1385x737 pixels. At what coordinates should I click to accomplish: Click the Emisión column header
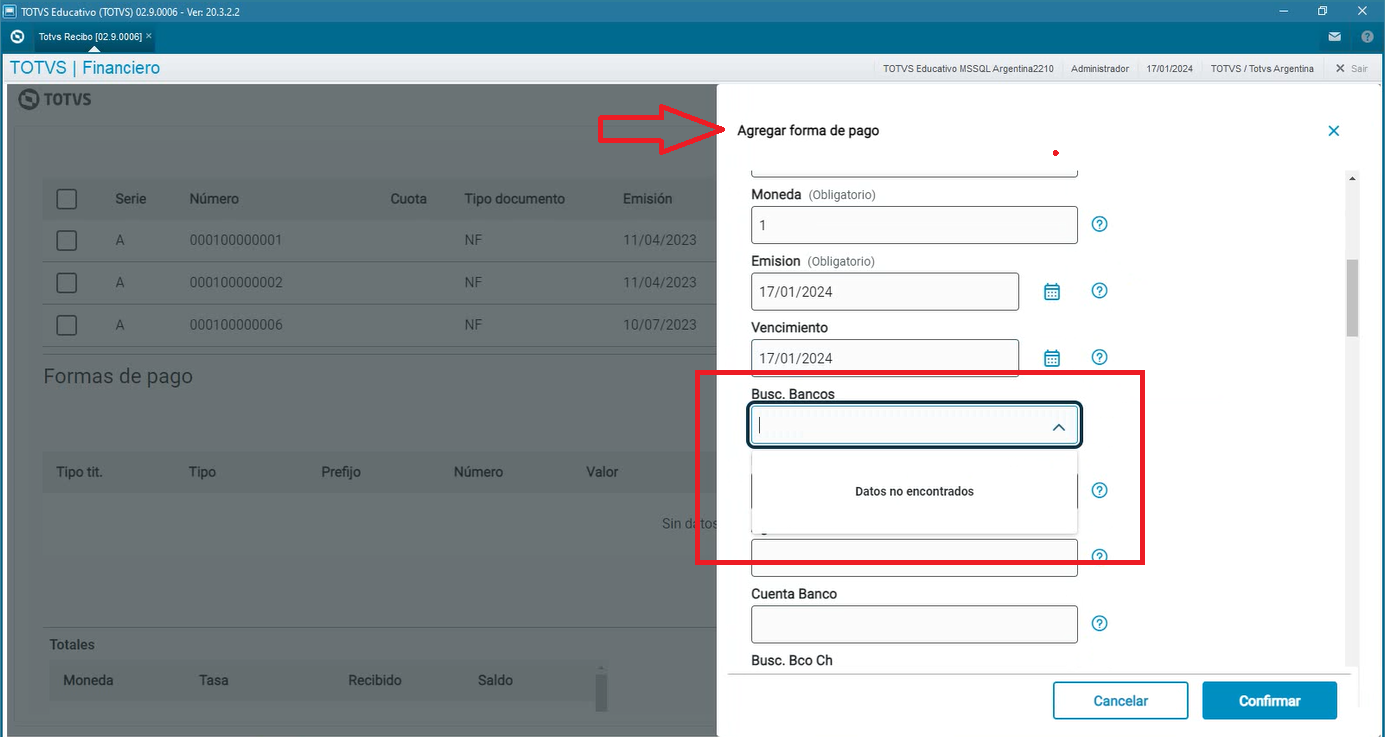(647, 199)
